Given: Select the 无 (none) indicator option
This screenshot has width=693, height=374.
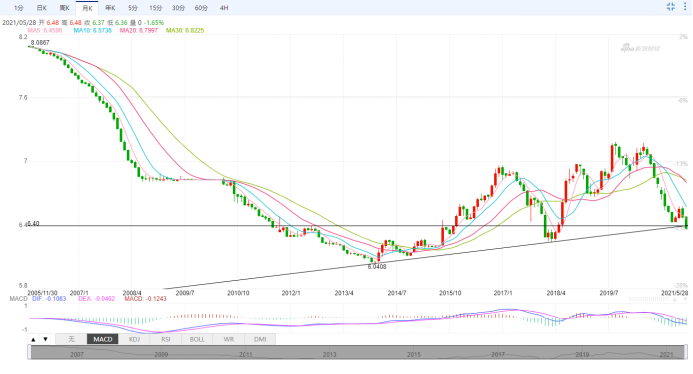Looking at the screenshot, I should (71, 339).
